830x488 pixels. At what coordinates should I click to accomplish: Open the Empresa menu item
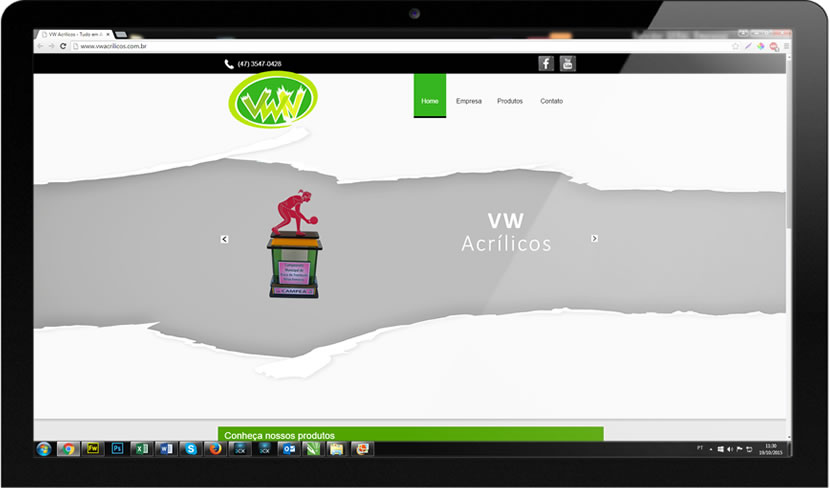(x=469, y=101)
